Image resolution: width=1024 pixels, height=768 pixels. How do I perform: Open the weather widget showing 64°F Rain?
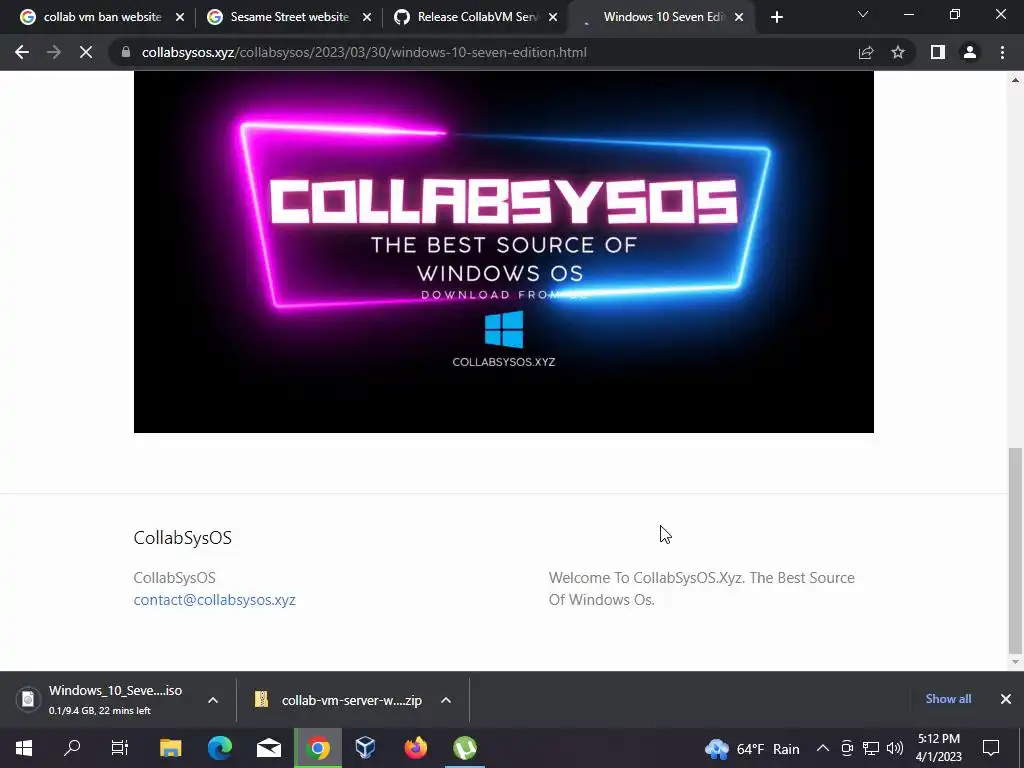click(x=752, y=748)
